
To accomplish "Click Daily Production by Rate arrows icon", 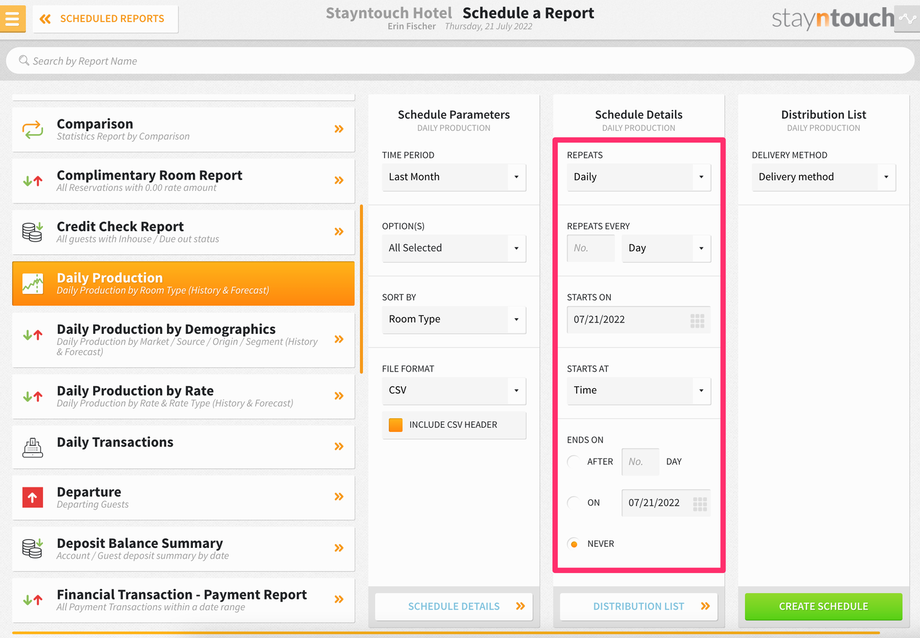I will (33, 396).
